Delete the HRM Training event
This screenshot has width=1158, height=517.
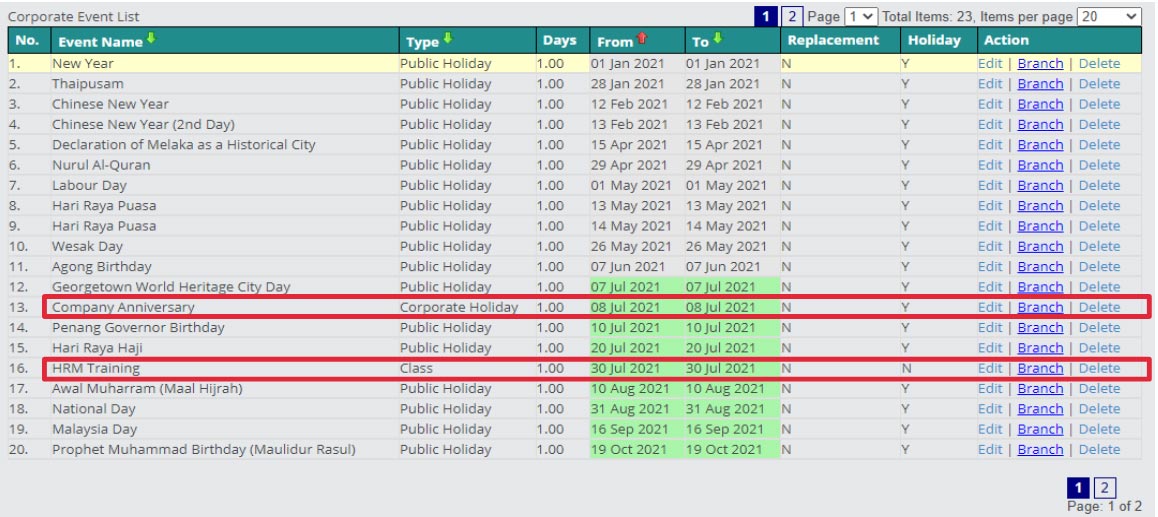pyautogui.click(x=1100, y=368)
